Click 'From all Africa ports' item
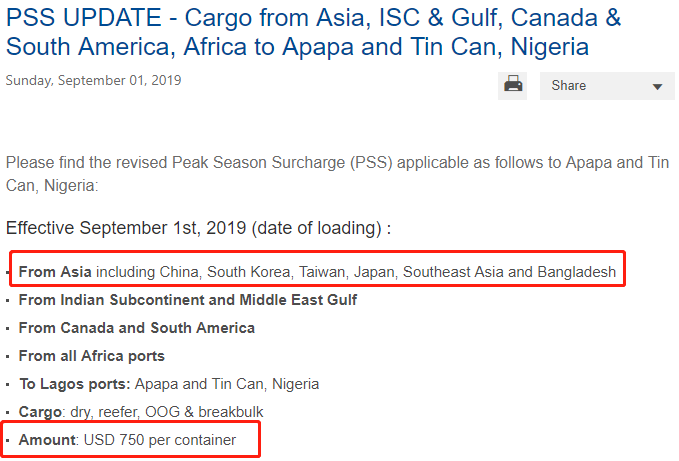The width and height of the screenshot is (679, 461). point(92,355)
